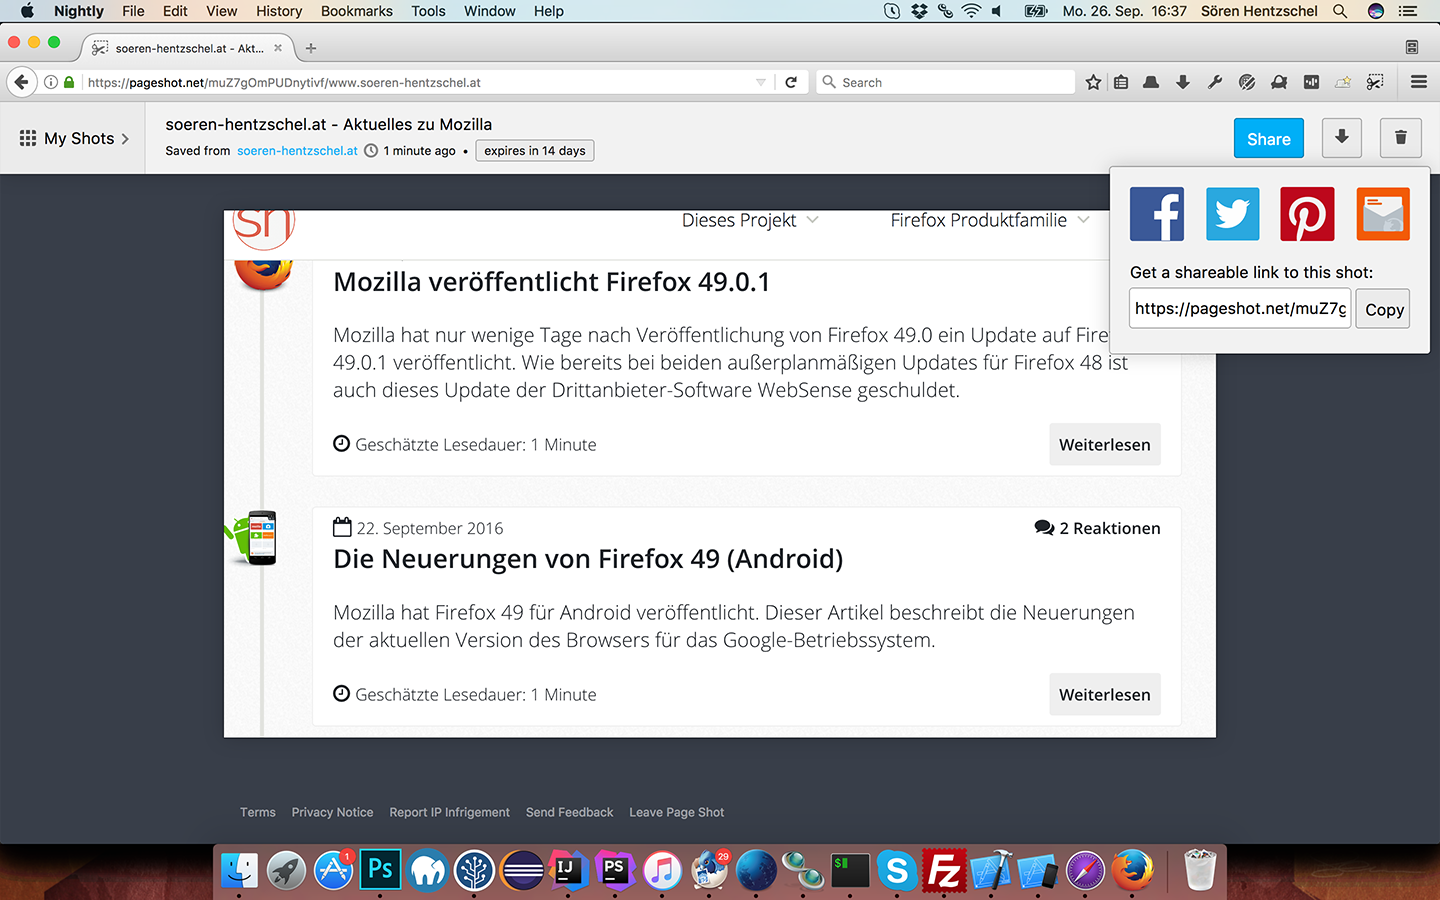
Task: Share shot on Facebook
Action: point(1157,214)
